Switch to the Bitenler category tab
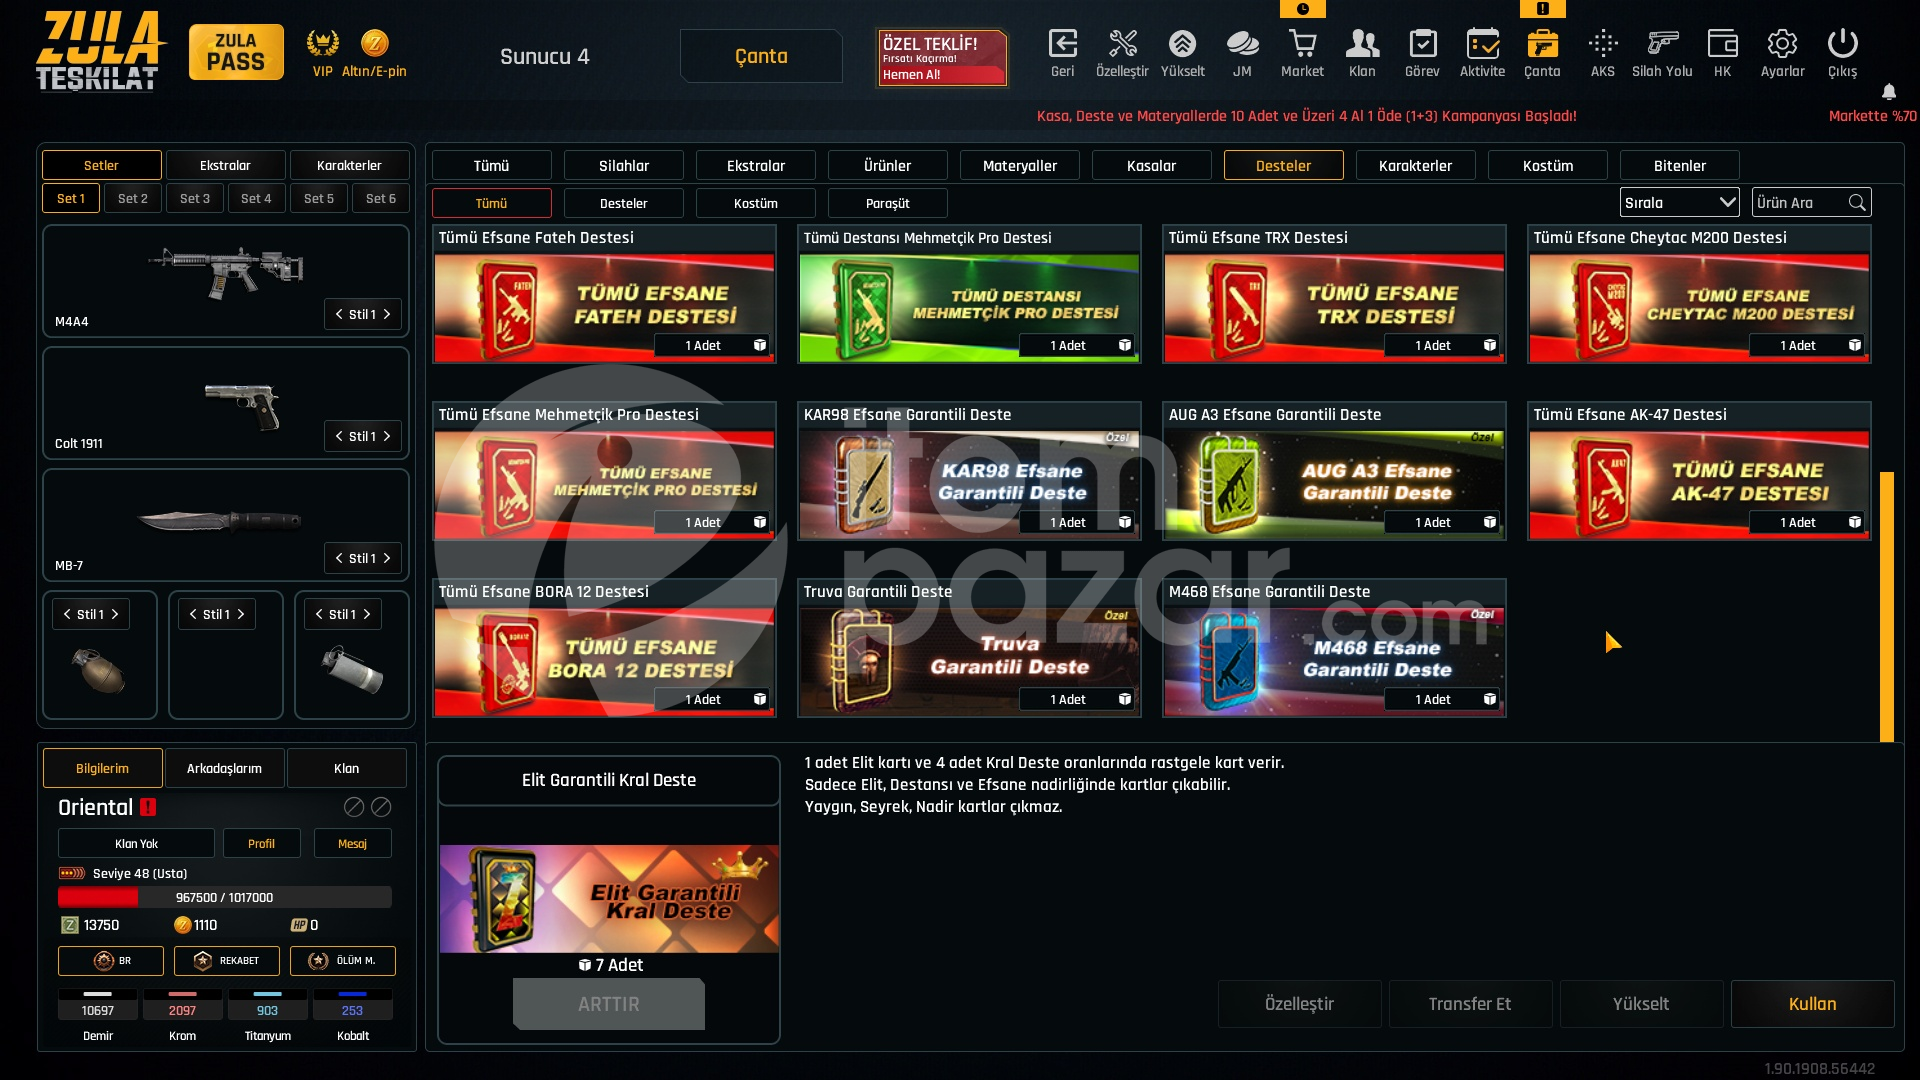Viewport: 1920px width, 1080px height. [x=1680, y=166]
